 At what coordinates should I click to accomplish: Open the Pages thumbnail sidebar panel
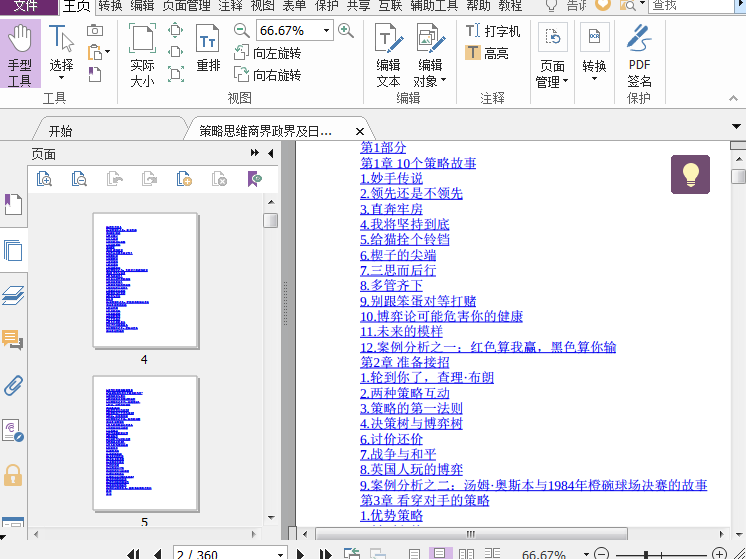[13, 250]
